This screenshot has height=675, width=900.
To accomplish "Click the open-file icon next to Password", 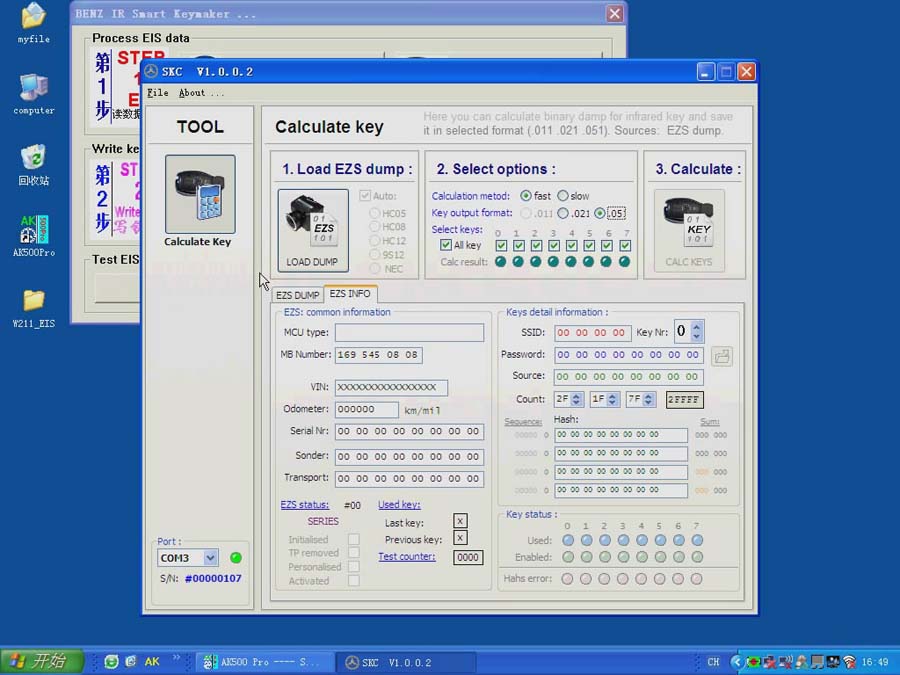I will [721, 356].
